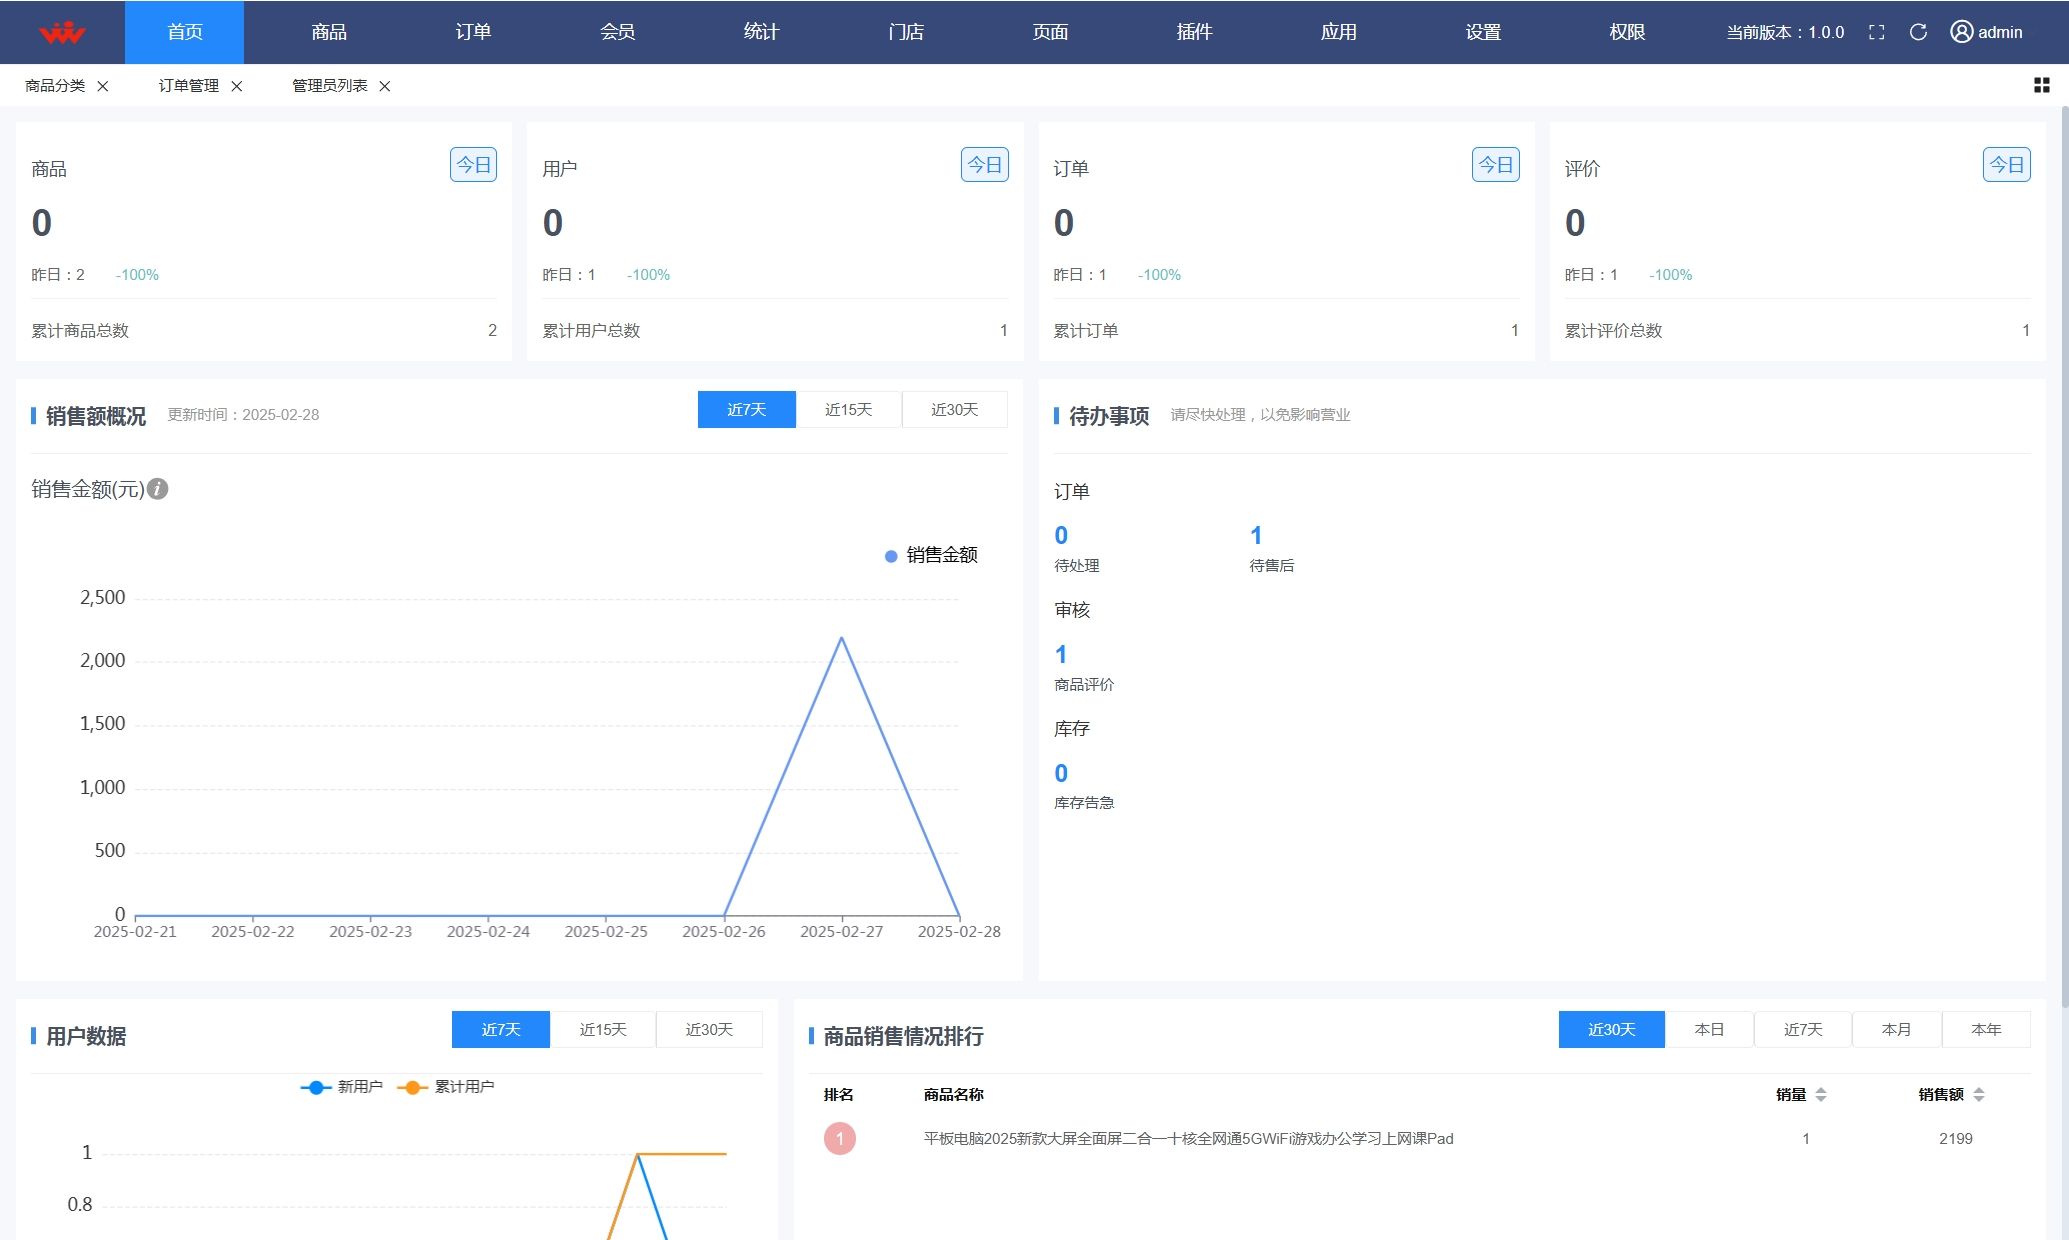Toggle the 销售金额 chart legend

pos(931,555)
